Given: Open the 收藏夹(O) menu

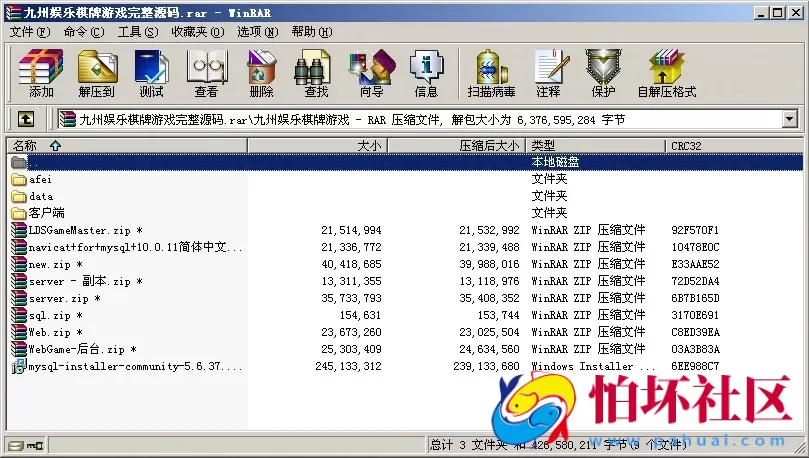Looking at the screenshot, I should click(x=198, y=32).
